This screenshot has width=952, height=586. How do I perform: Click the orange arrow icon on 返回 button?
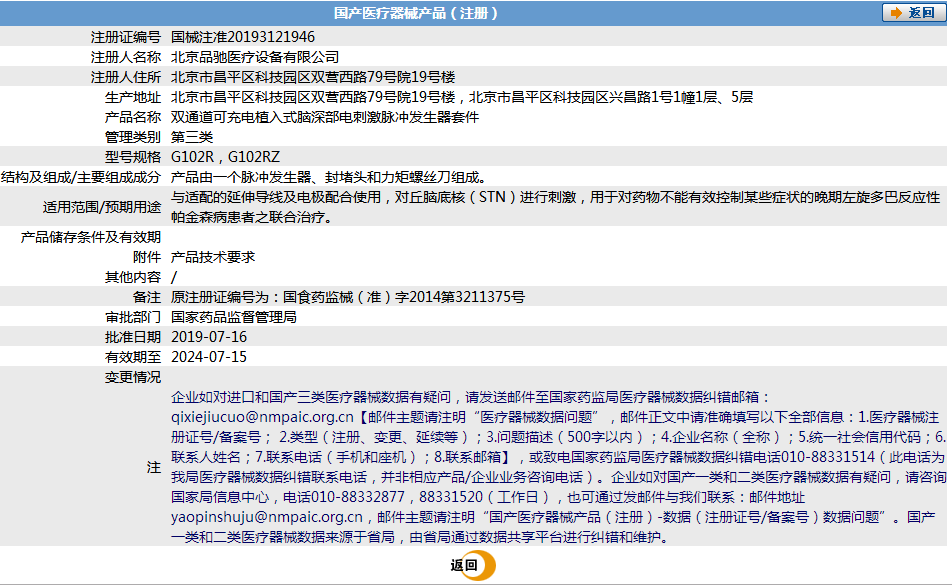click(x=898, y=12)
